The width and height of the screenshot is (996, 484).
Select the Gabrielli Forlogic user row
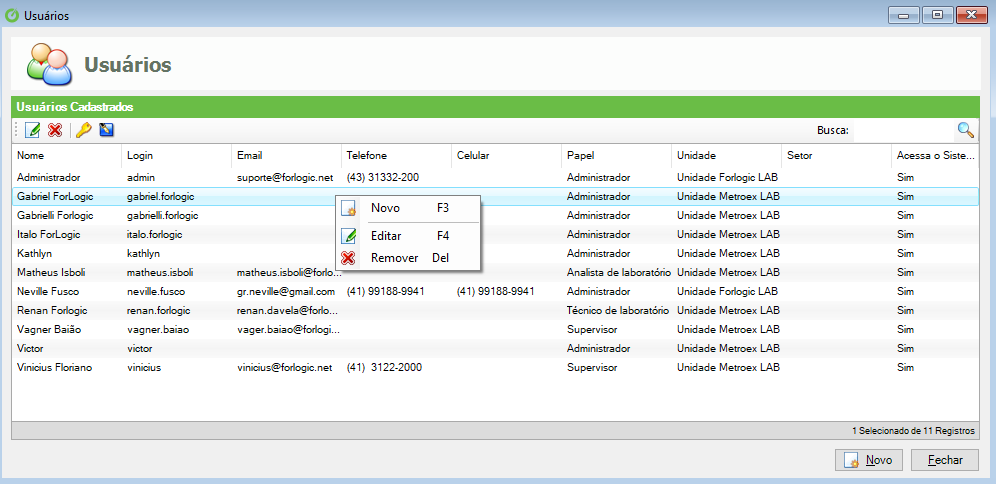click(495, 215)
